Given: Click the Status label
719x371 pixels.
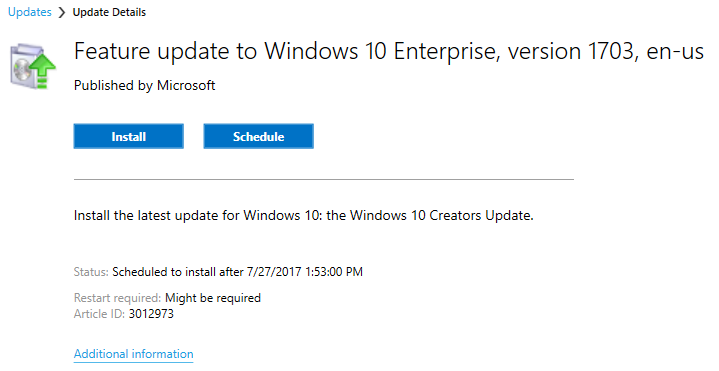Looking at the screenshot, I should pyautogui.click(x=91, y=272).
